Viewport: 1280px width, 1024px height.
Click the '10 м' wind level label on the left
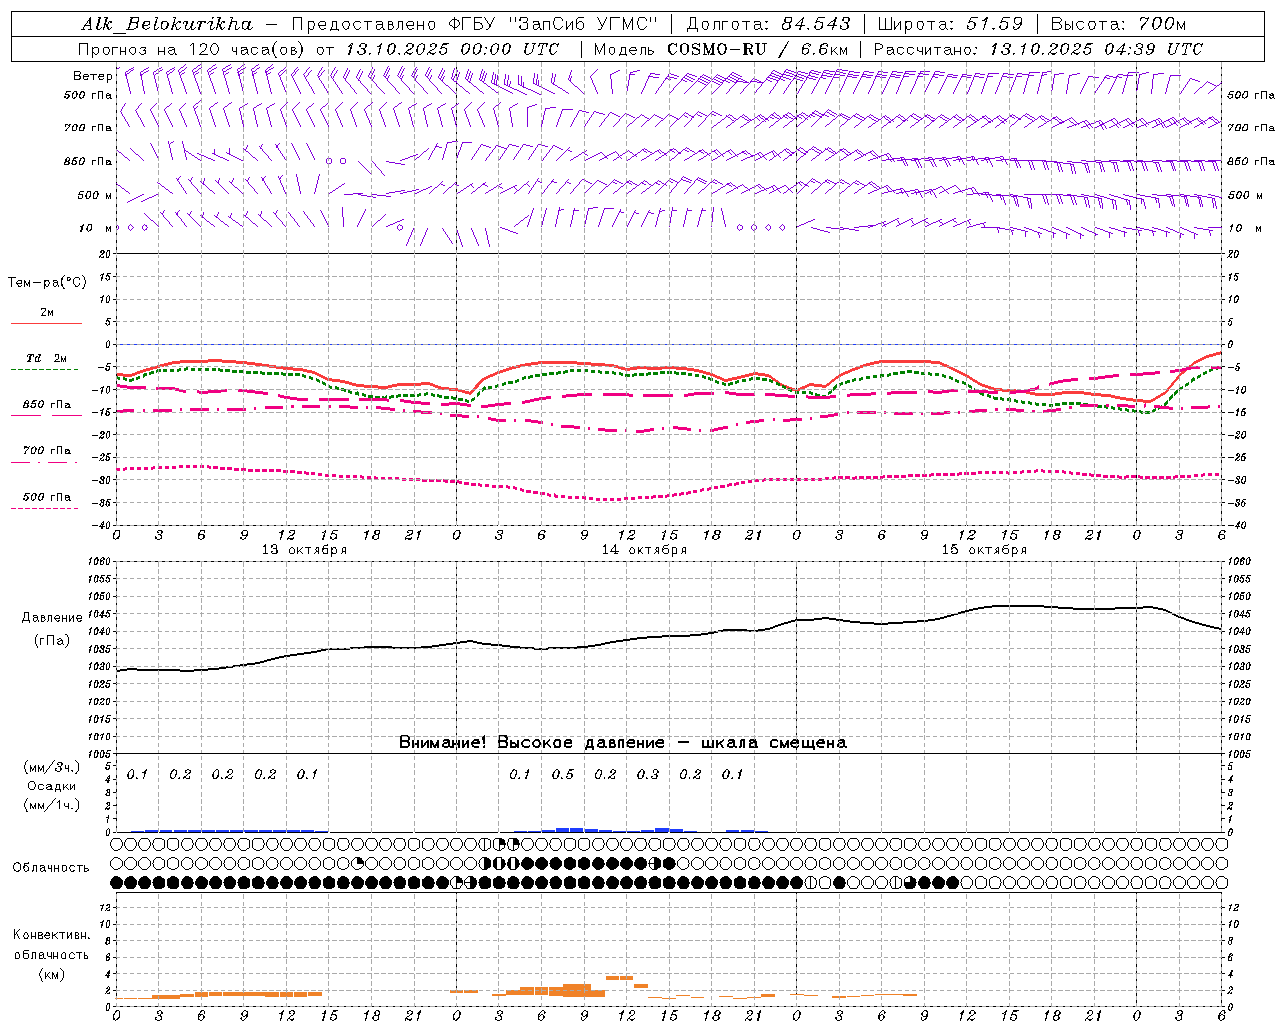[96, 228]
